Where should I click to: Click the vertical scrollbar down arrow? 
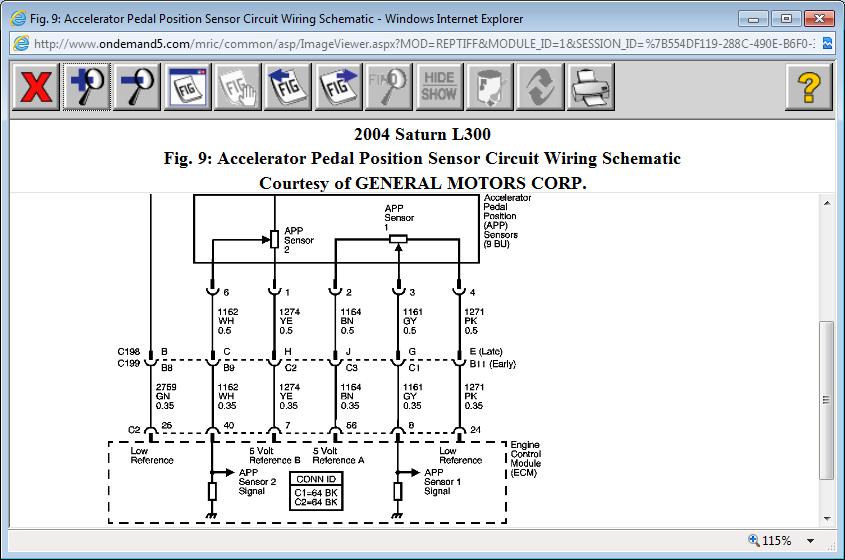click(827, 518)
